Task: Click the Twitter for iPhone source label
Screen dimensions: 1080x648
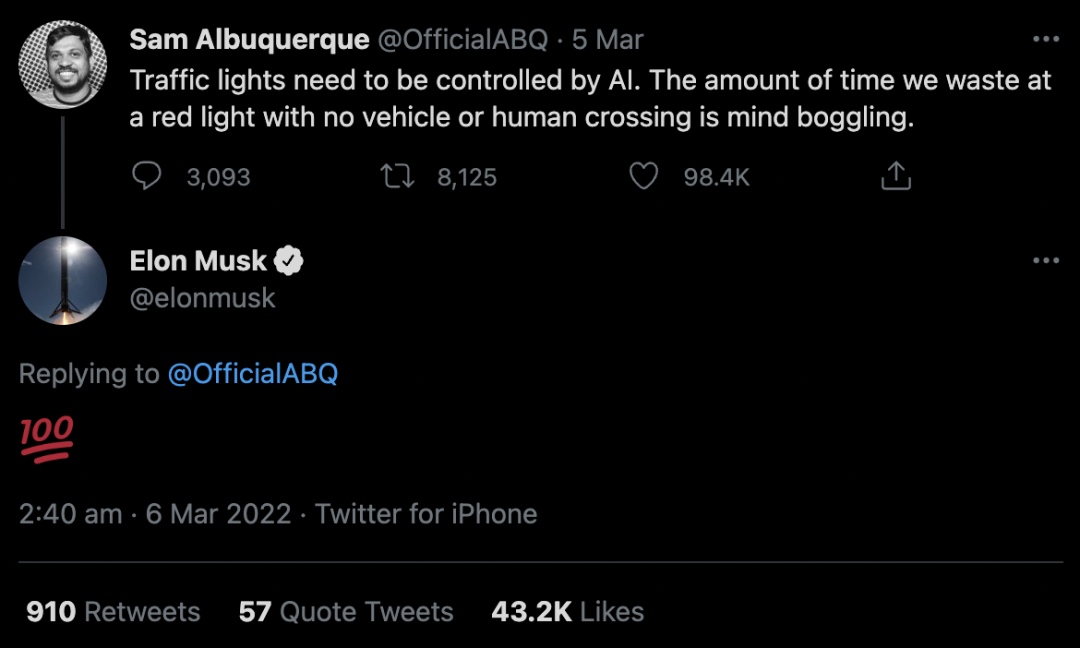Action: click(x=426, y=514)
